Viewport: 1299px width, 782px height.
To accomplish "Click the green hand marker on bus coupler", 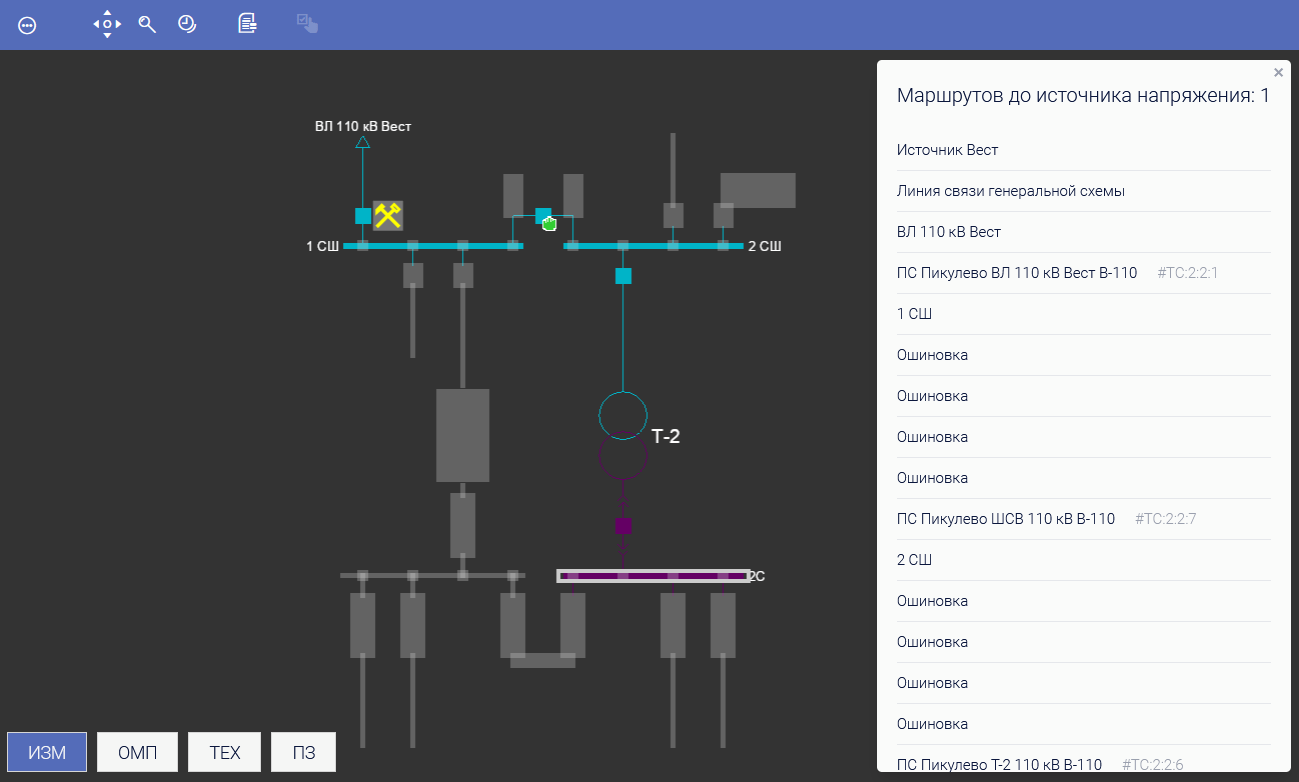I will tap(549, 223).
